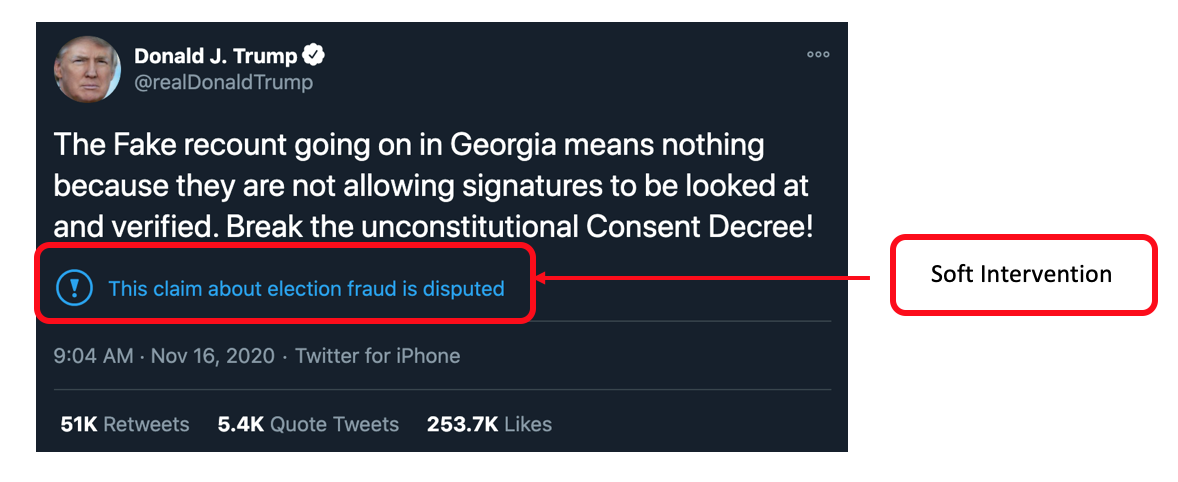Click the red arrow connector line
The image size is (1178, 482).
coord(702,279)
